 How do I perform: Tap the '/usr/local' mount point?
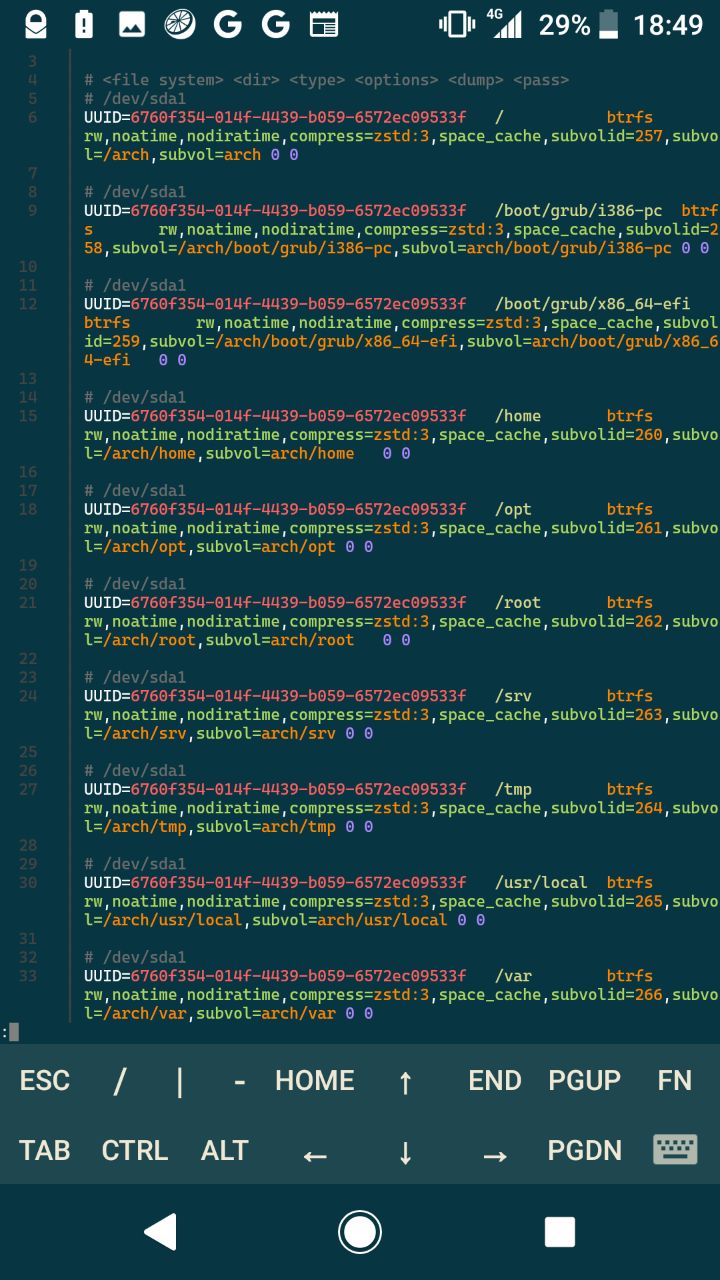coord(542,883)
